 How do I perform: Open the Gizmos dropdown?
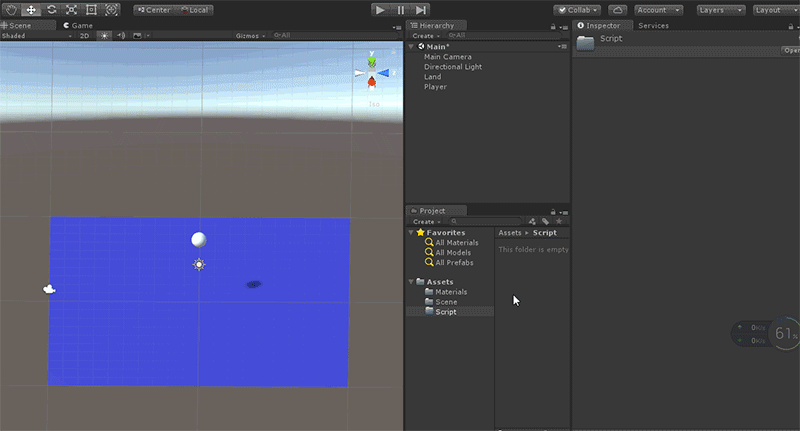tap(251, 36)
